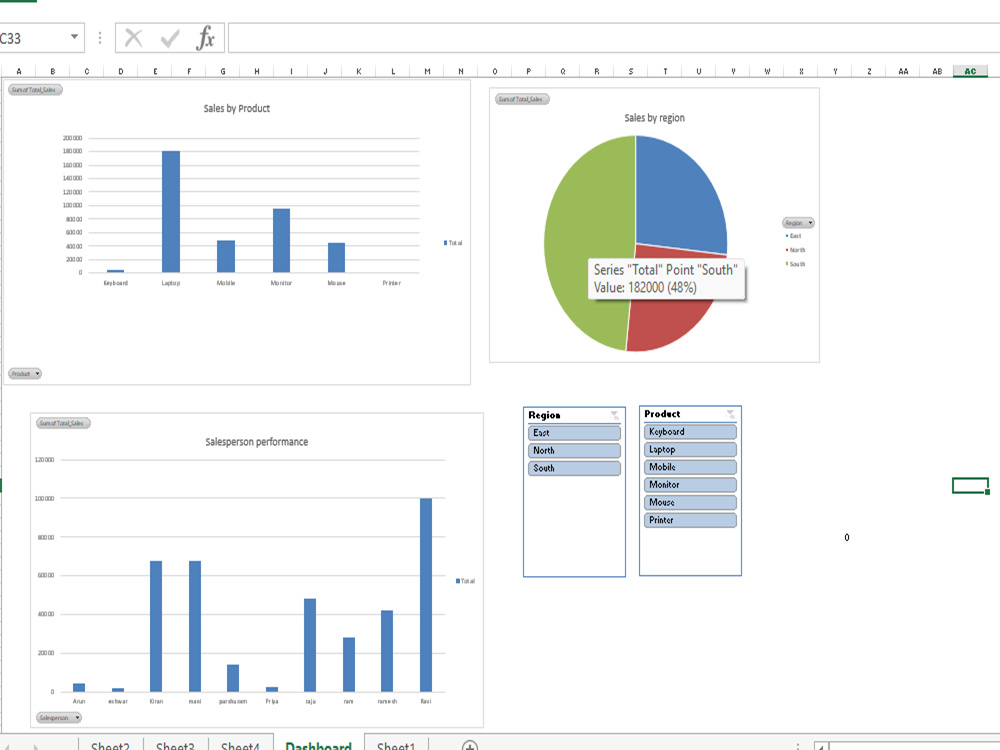This screenshot has height=750, width=1000.
Task: Click the Laptop bar in Sales by Product
Action: (171, 212)
